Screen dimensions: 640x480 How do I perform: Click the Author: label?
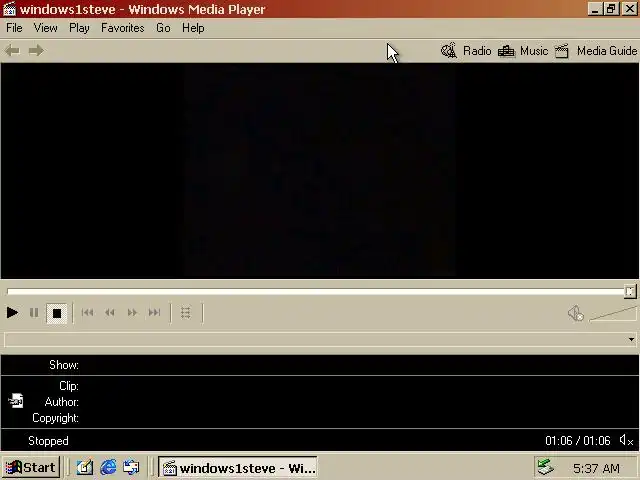[x=62, y=402]
